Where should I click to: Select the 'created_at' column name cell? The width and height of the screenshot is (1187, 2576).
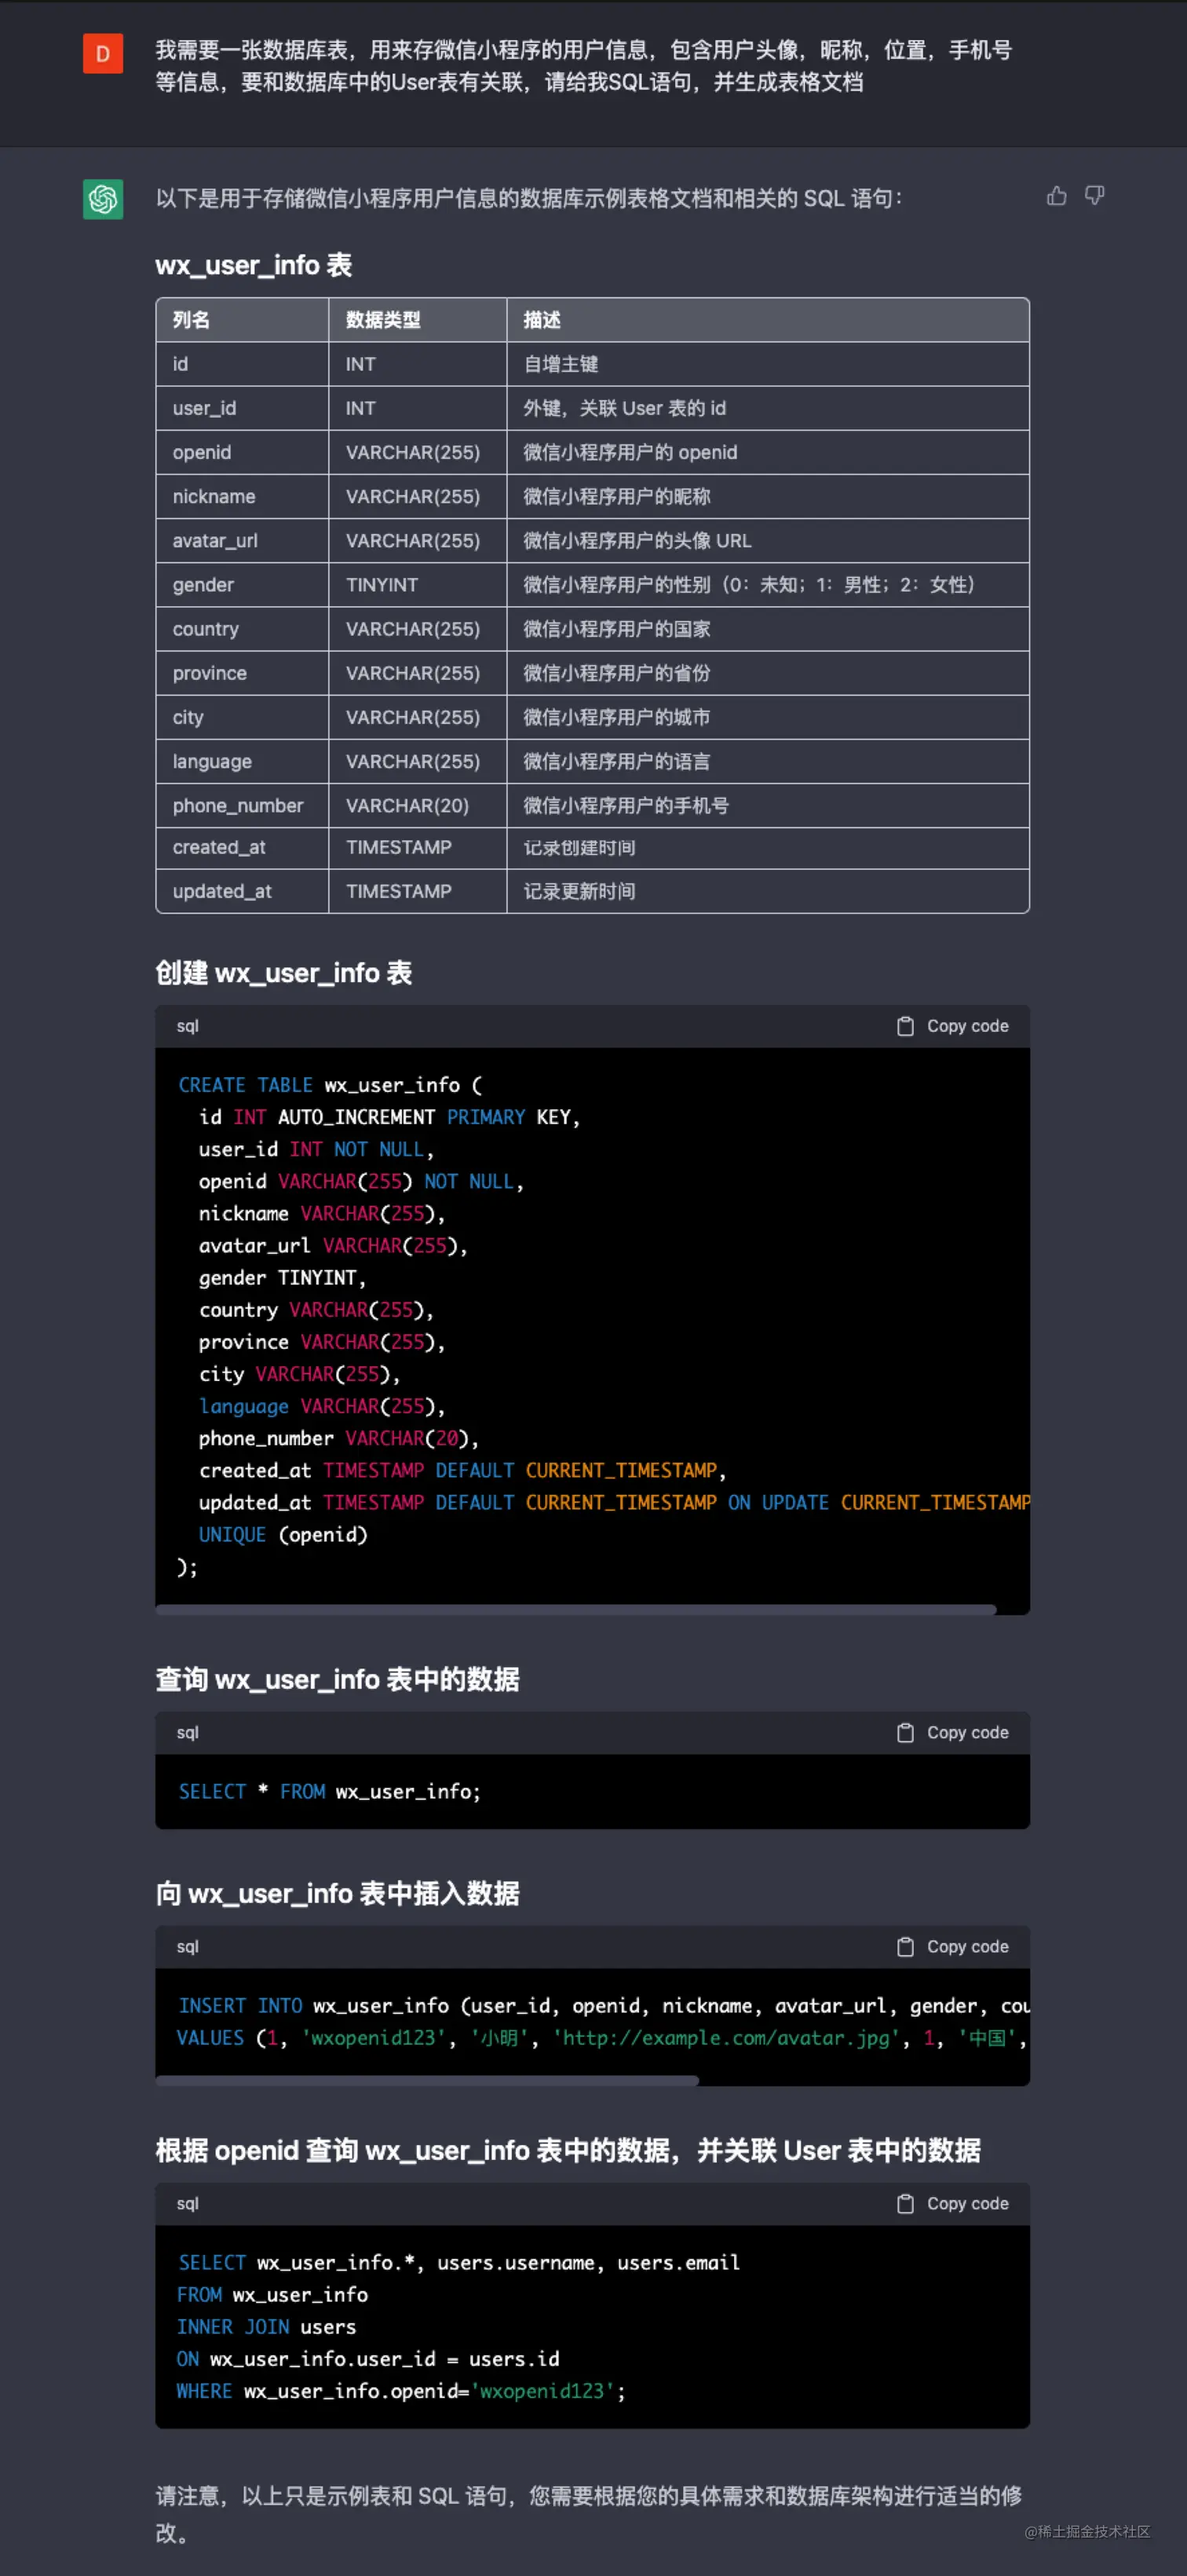(242, 847)
